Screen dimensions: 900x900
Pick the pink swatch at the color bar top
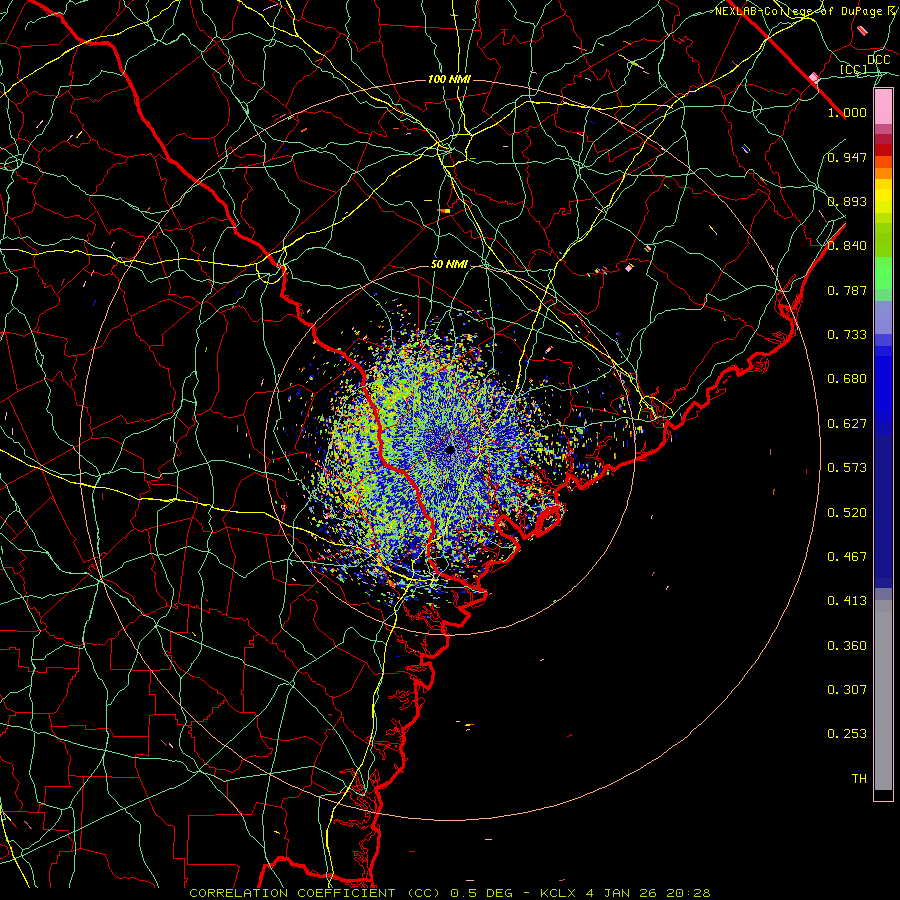pos(883,107)
